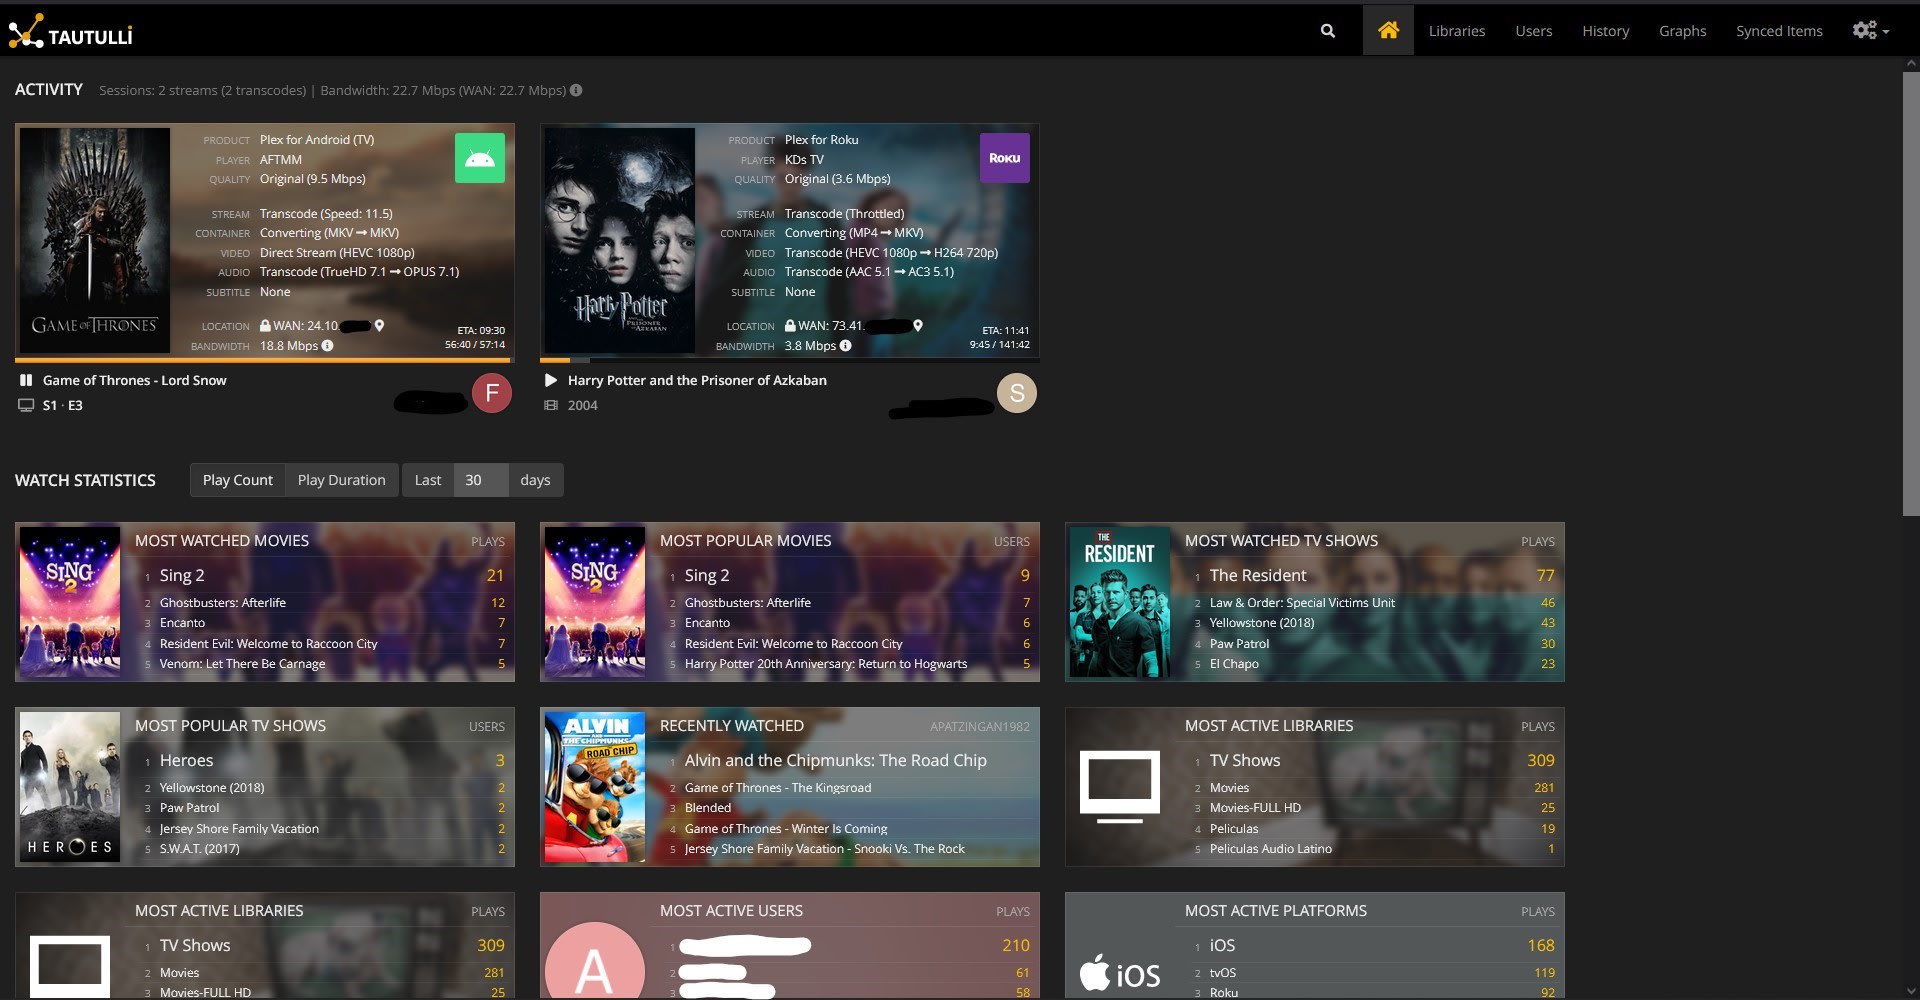The height and width of the screenshot is (1000, 1920).
Task: Click the Android platform icon on Game of Thrones stream
Action: [479, 157]
